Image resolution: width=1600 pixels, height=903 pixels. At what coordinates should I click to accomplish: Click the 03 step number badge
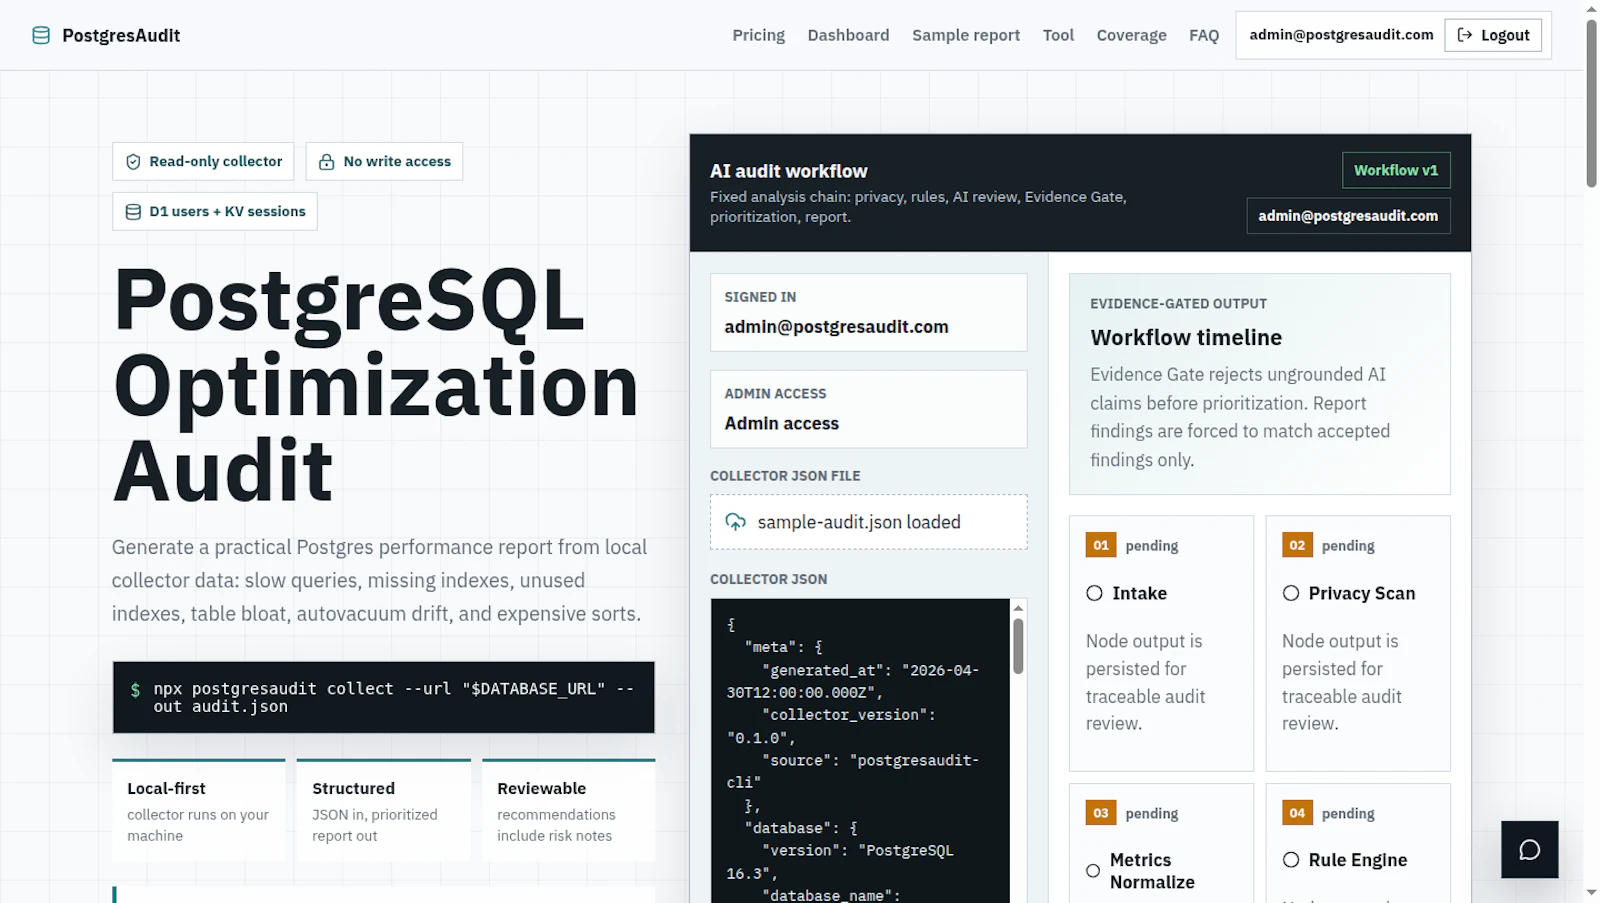coord(1101,813)
